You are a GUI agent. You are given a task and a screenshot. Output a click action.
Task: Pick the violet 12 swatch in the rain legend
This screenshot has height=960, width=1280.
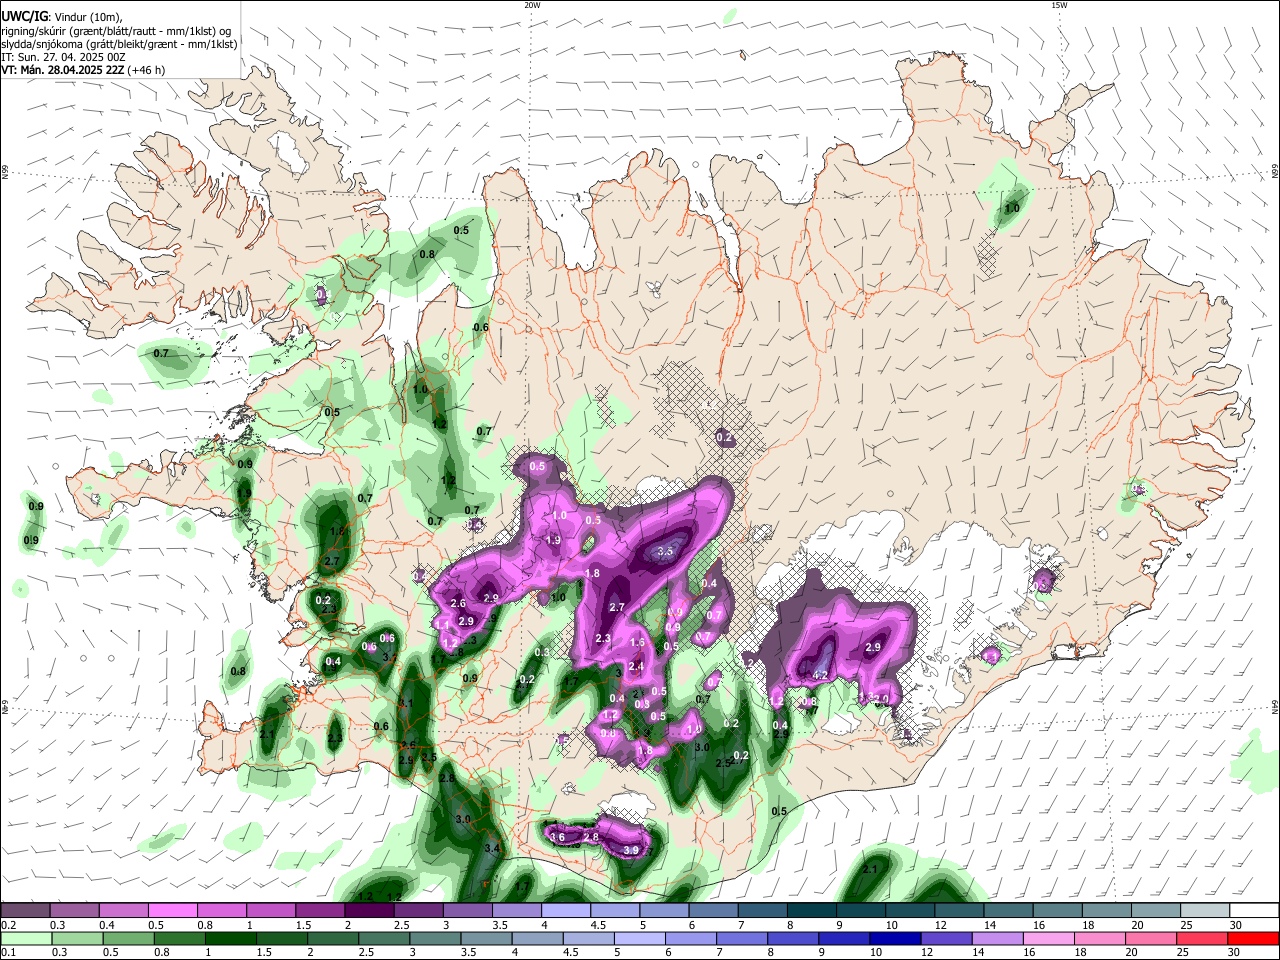pos(946,938)
